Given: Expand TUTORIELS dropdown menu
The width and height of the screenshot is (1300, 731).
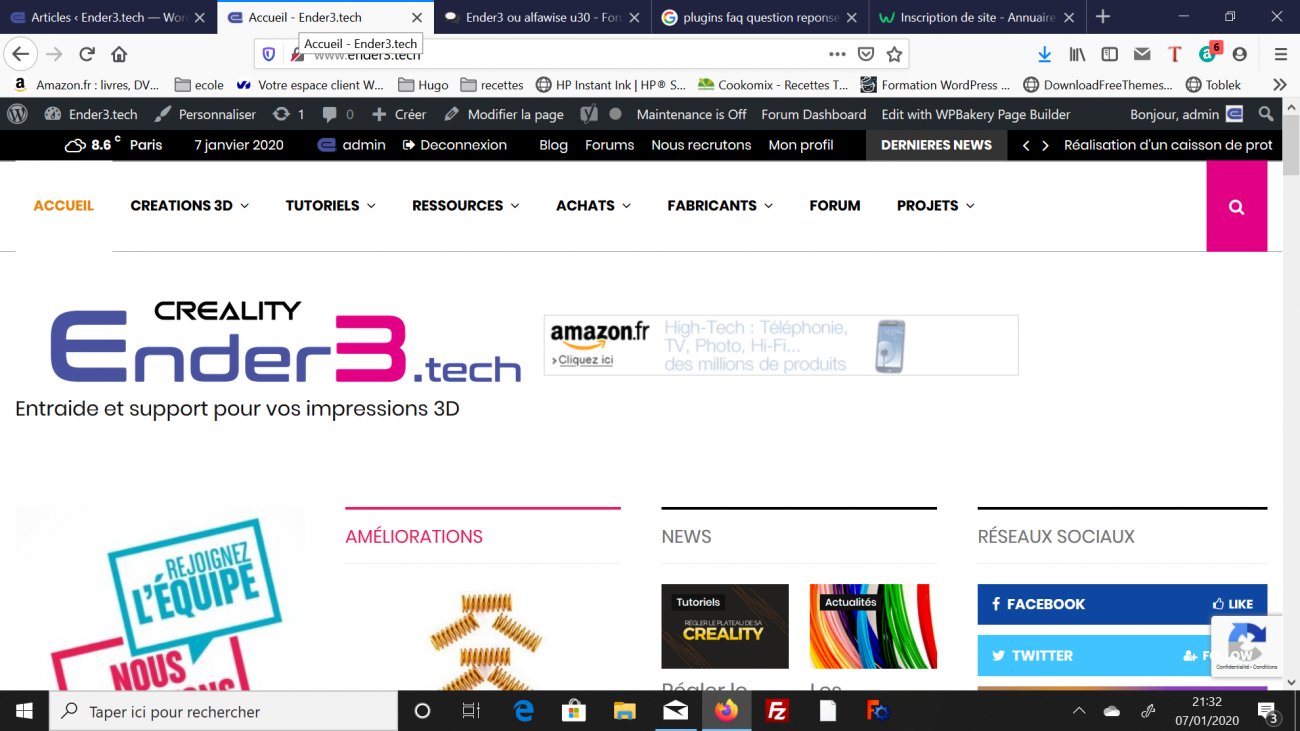Looking at the screenshot, I should coord(330,205).
